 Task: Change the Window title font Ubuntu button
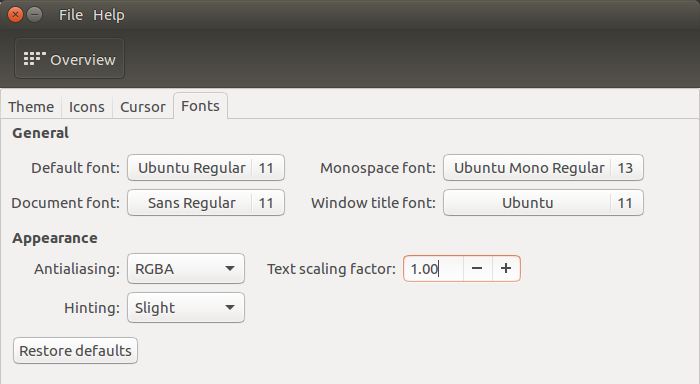click(x=543, y=203)
